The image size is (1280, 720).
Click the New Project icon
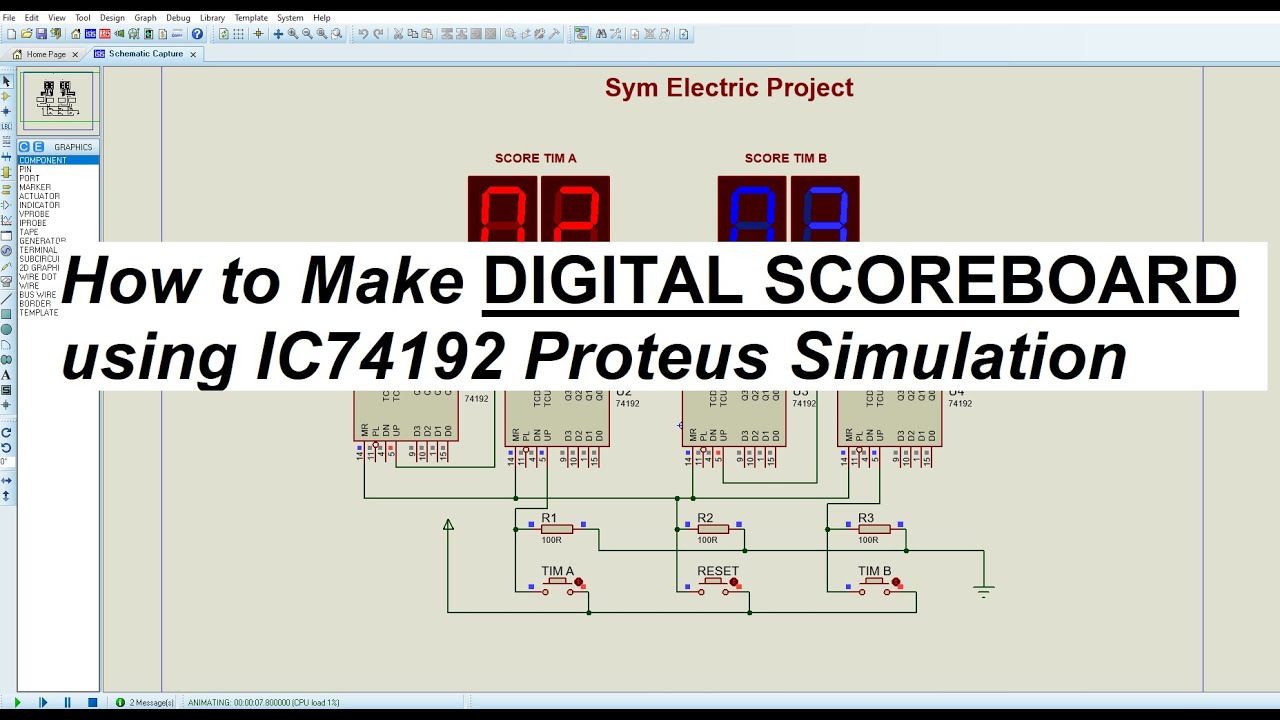tap(11, 34)
